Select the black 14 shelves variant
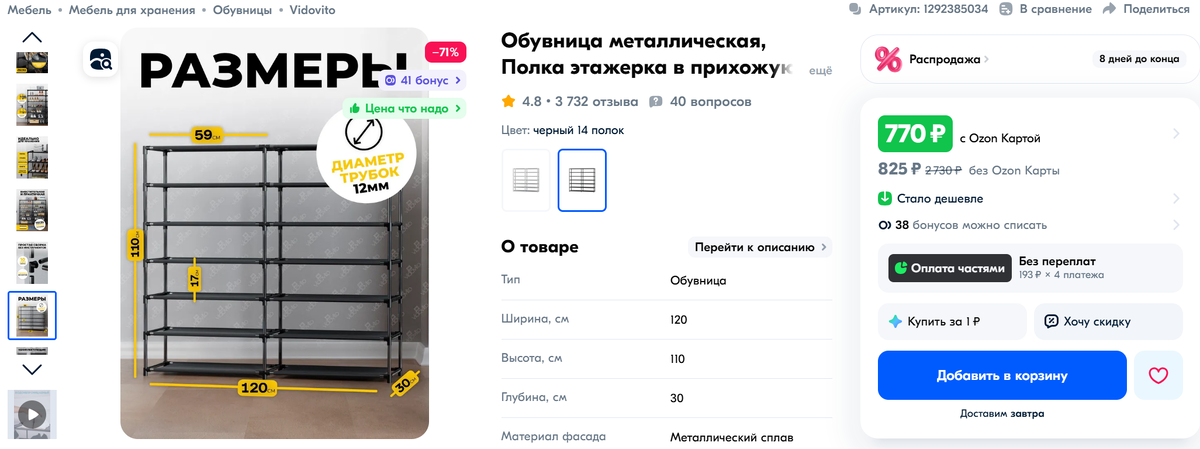This screenshot has width=1200, height=449. 582,180
